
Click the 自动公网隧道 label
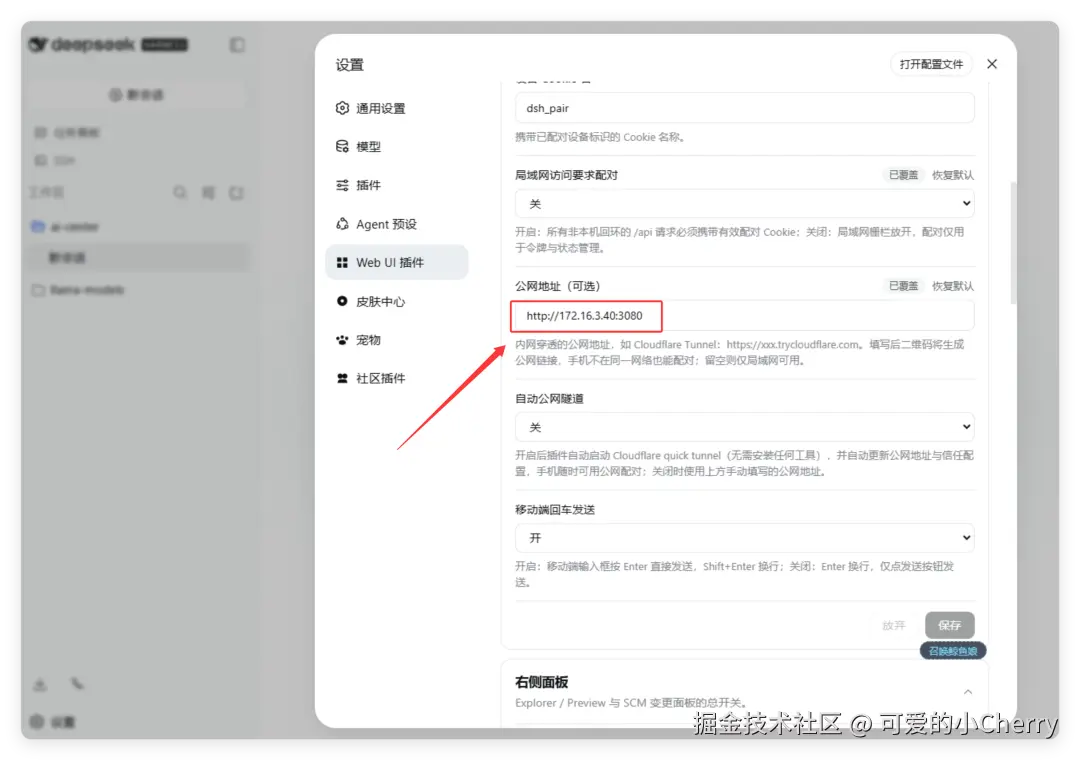point(549,398)
